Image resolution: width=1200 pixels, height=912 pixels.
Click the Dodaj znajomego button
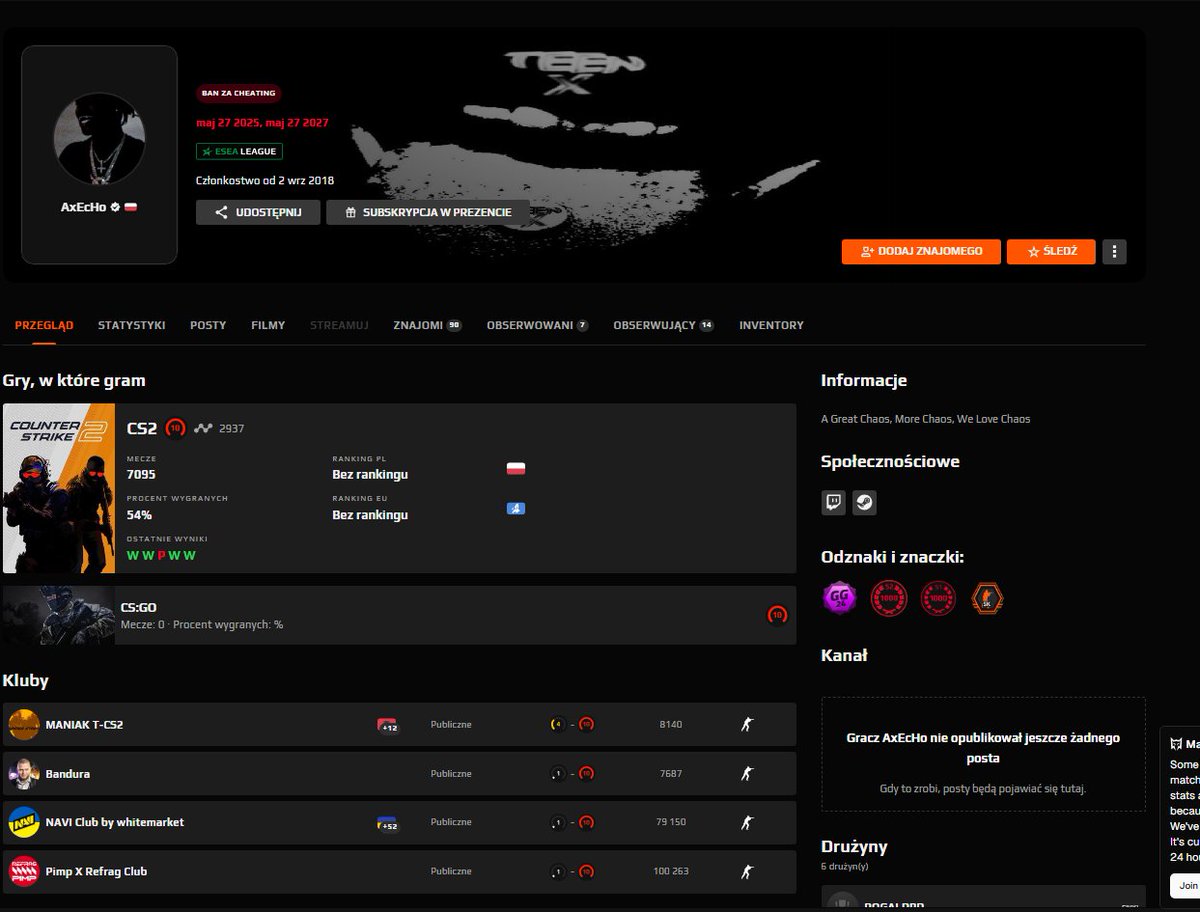click(921, 251)
